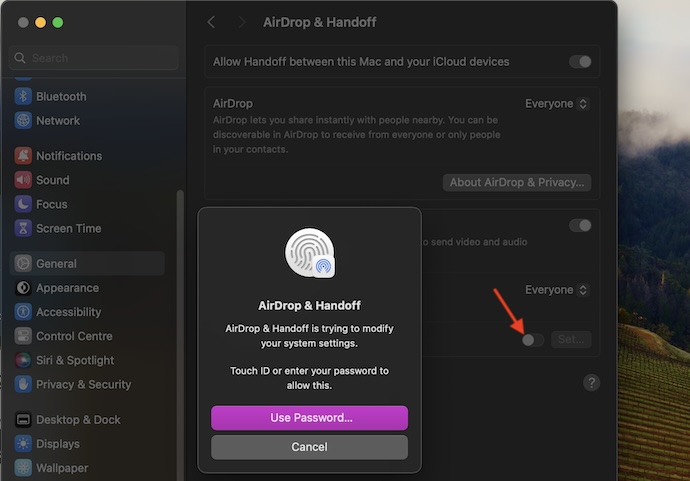Click Use Password button
Screen dimensions: 690x481
309,418
